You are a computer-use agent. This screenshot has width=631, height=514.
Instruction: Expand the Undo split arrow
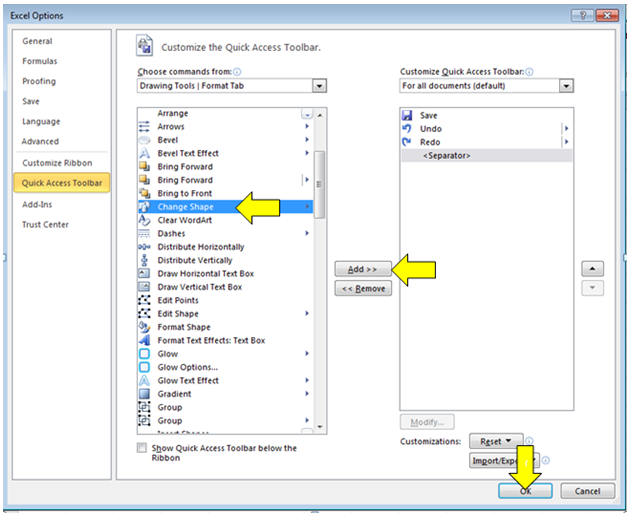click(x=566, y=128)
